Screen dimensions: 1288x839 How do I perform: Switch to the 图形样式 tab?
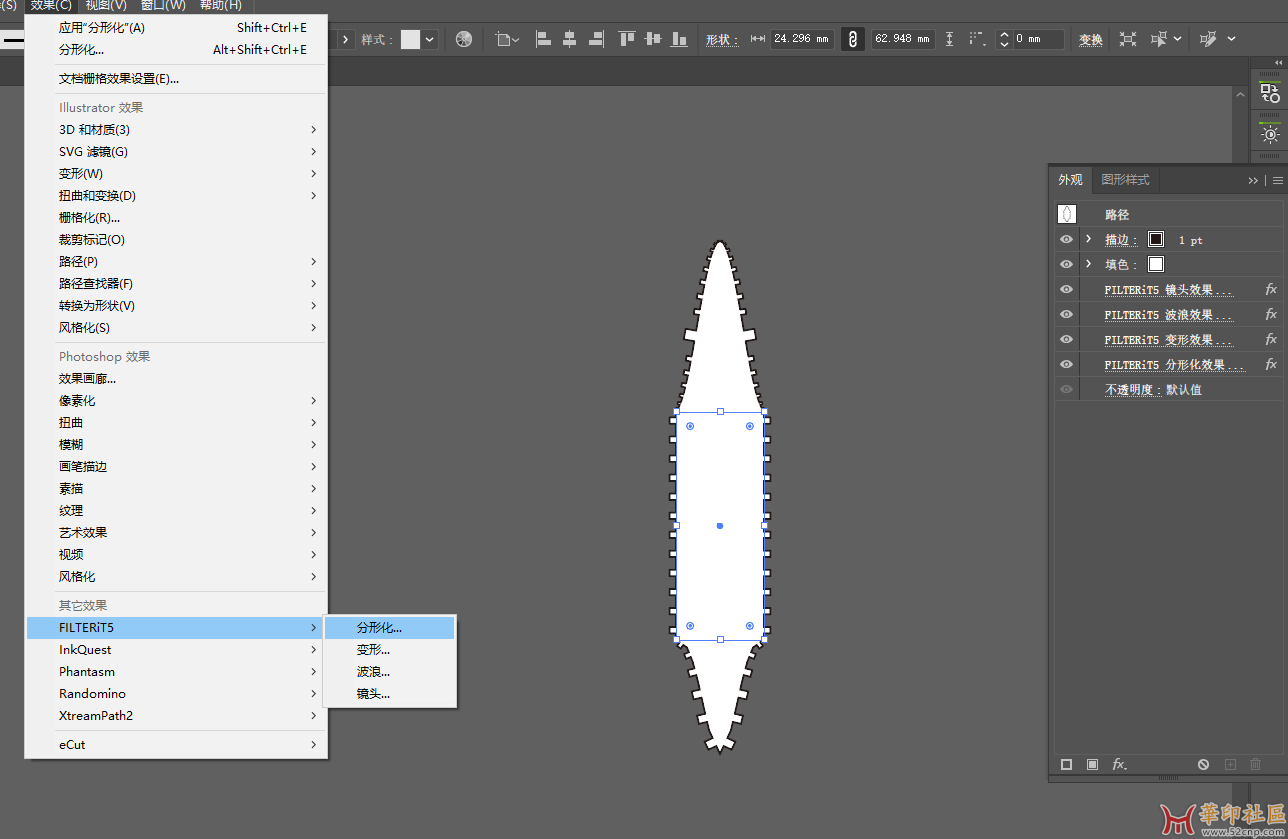click(x=1125, y=180)
